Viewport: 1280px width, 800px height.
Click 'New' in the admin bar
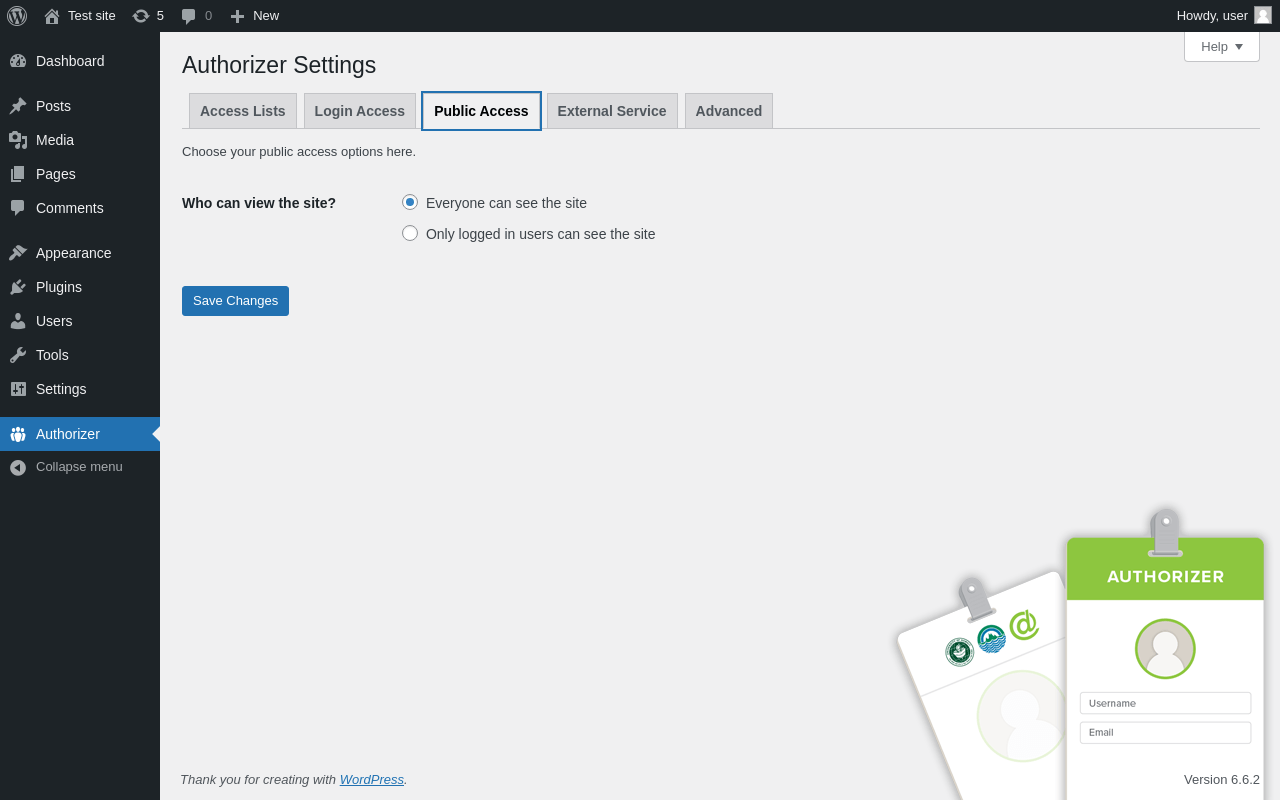tap(266, 16)
